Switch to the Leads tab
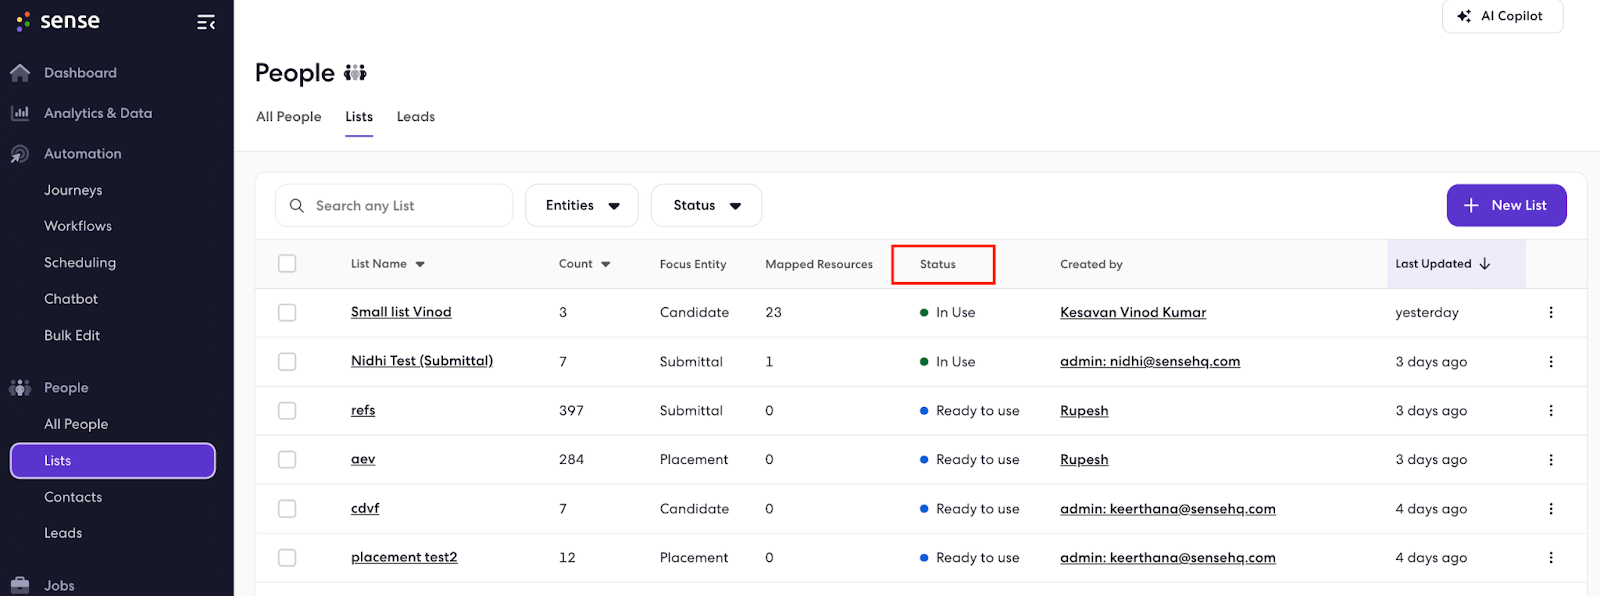Screen dimensions: 1600x596 click(x=416, y=117)
